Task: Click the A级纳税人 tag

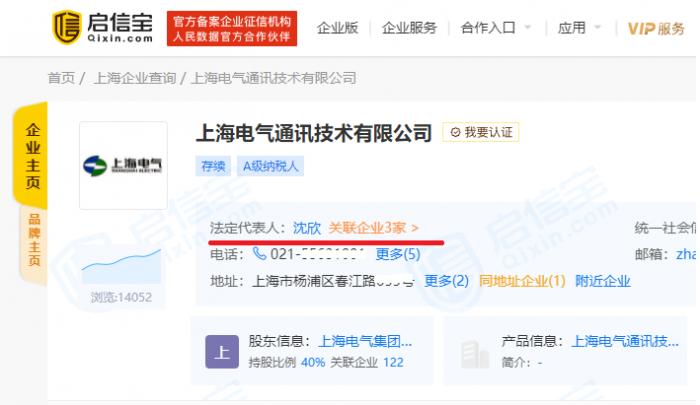Action: (x=270, y=166)
